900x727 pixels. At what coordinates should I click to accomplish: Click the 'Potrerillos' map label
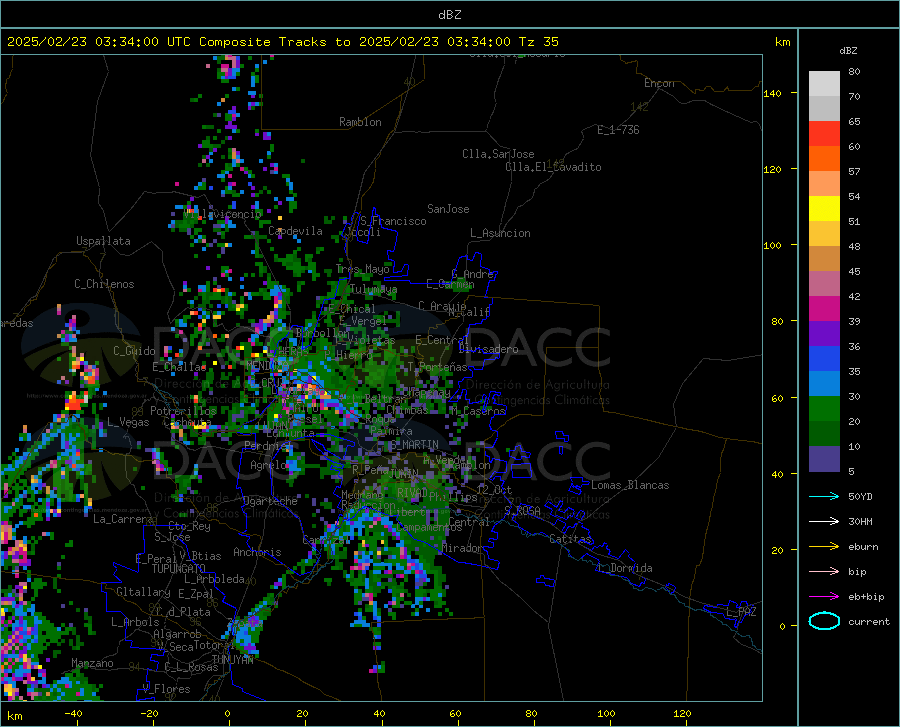click(183, 411)
